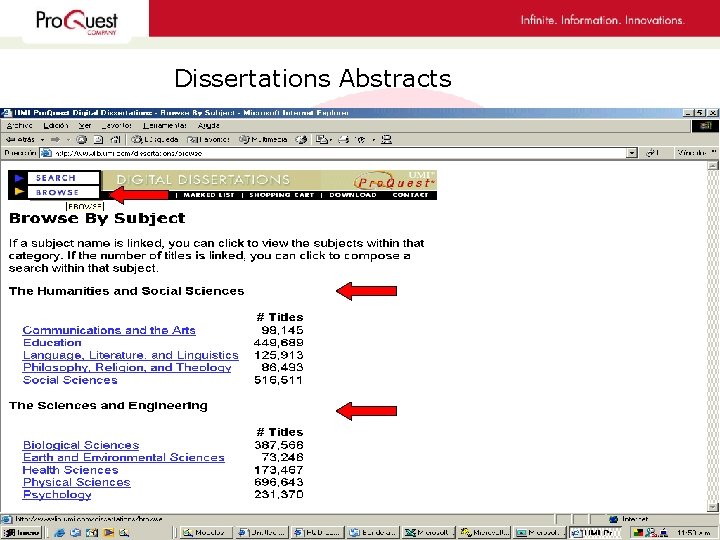Click the fourth quick launch icon in the taskbar
The image size is (720, 540).
click(108, 533)
